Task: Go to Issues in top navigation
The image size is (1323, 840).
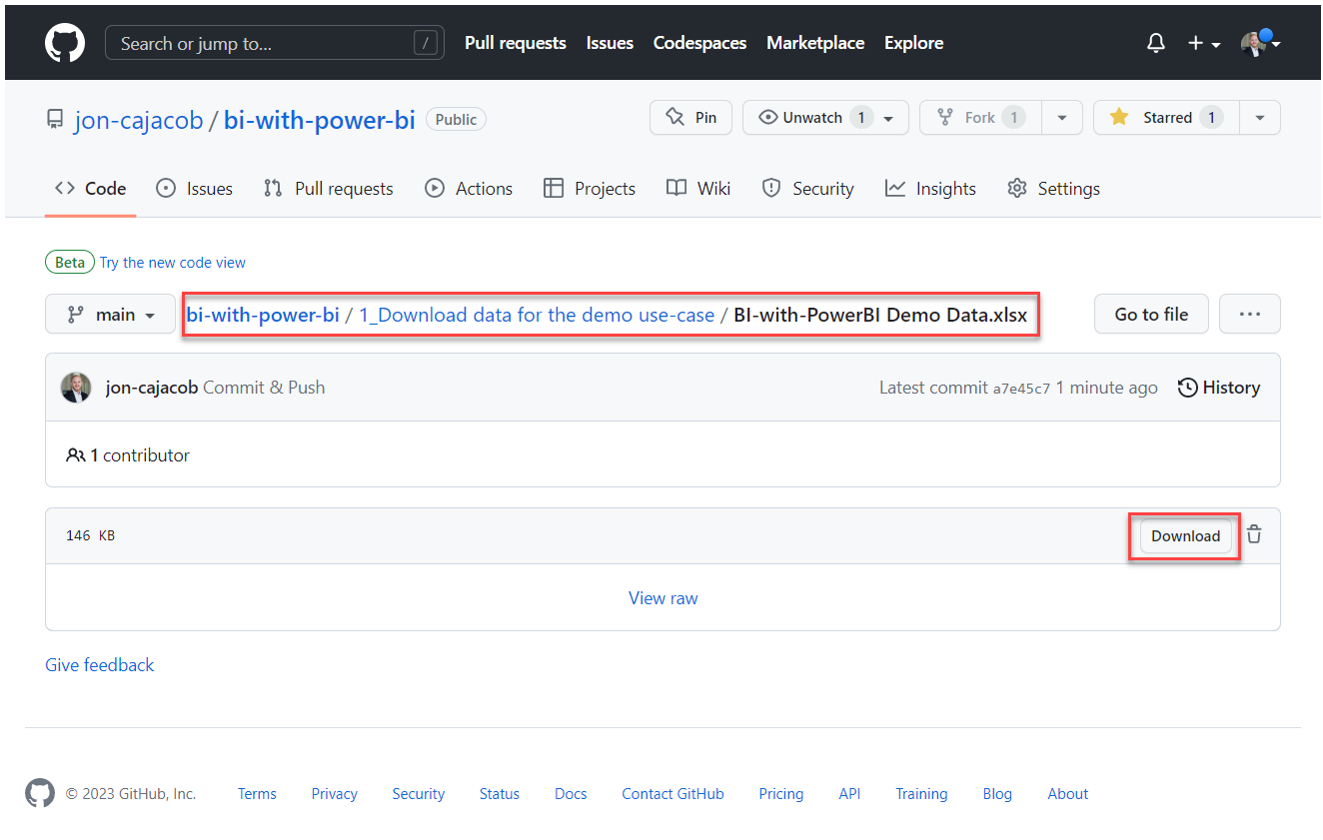Action: [610, 43]
